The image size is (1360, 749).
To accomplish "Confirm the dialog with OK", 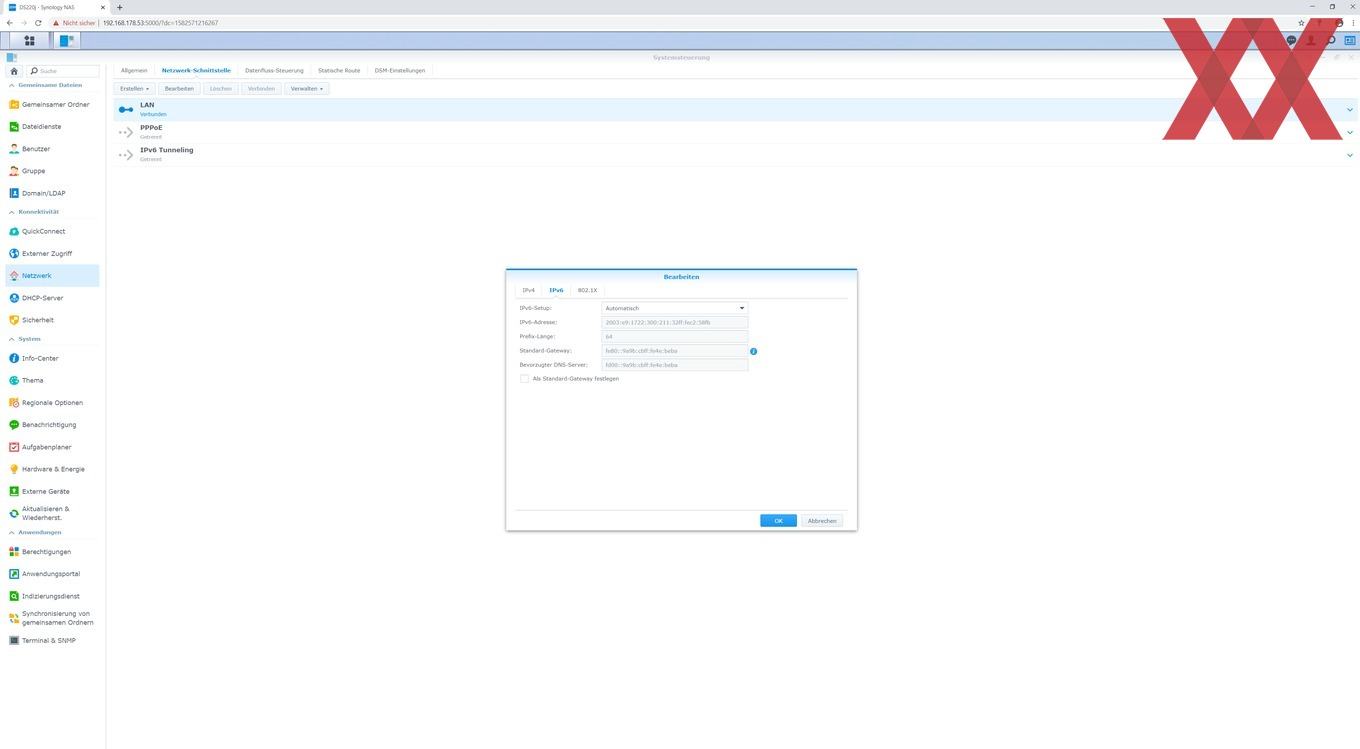I will pyautogui.click(x=778, y=521).
